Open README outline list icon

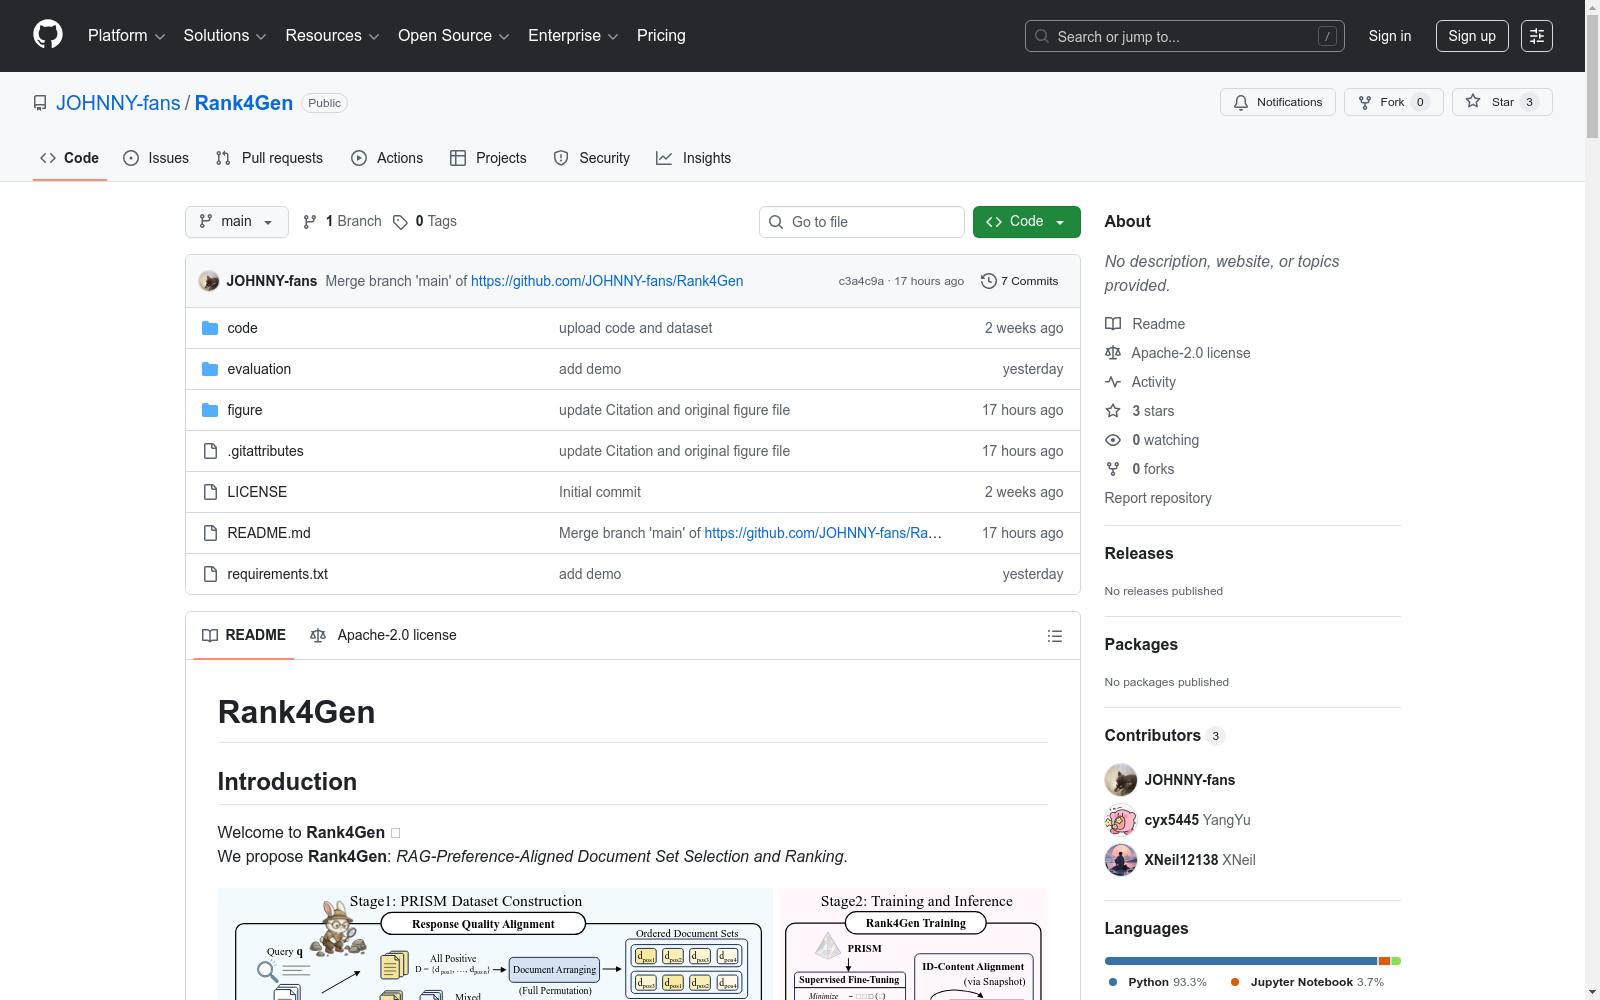tap(1054, 636)
